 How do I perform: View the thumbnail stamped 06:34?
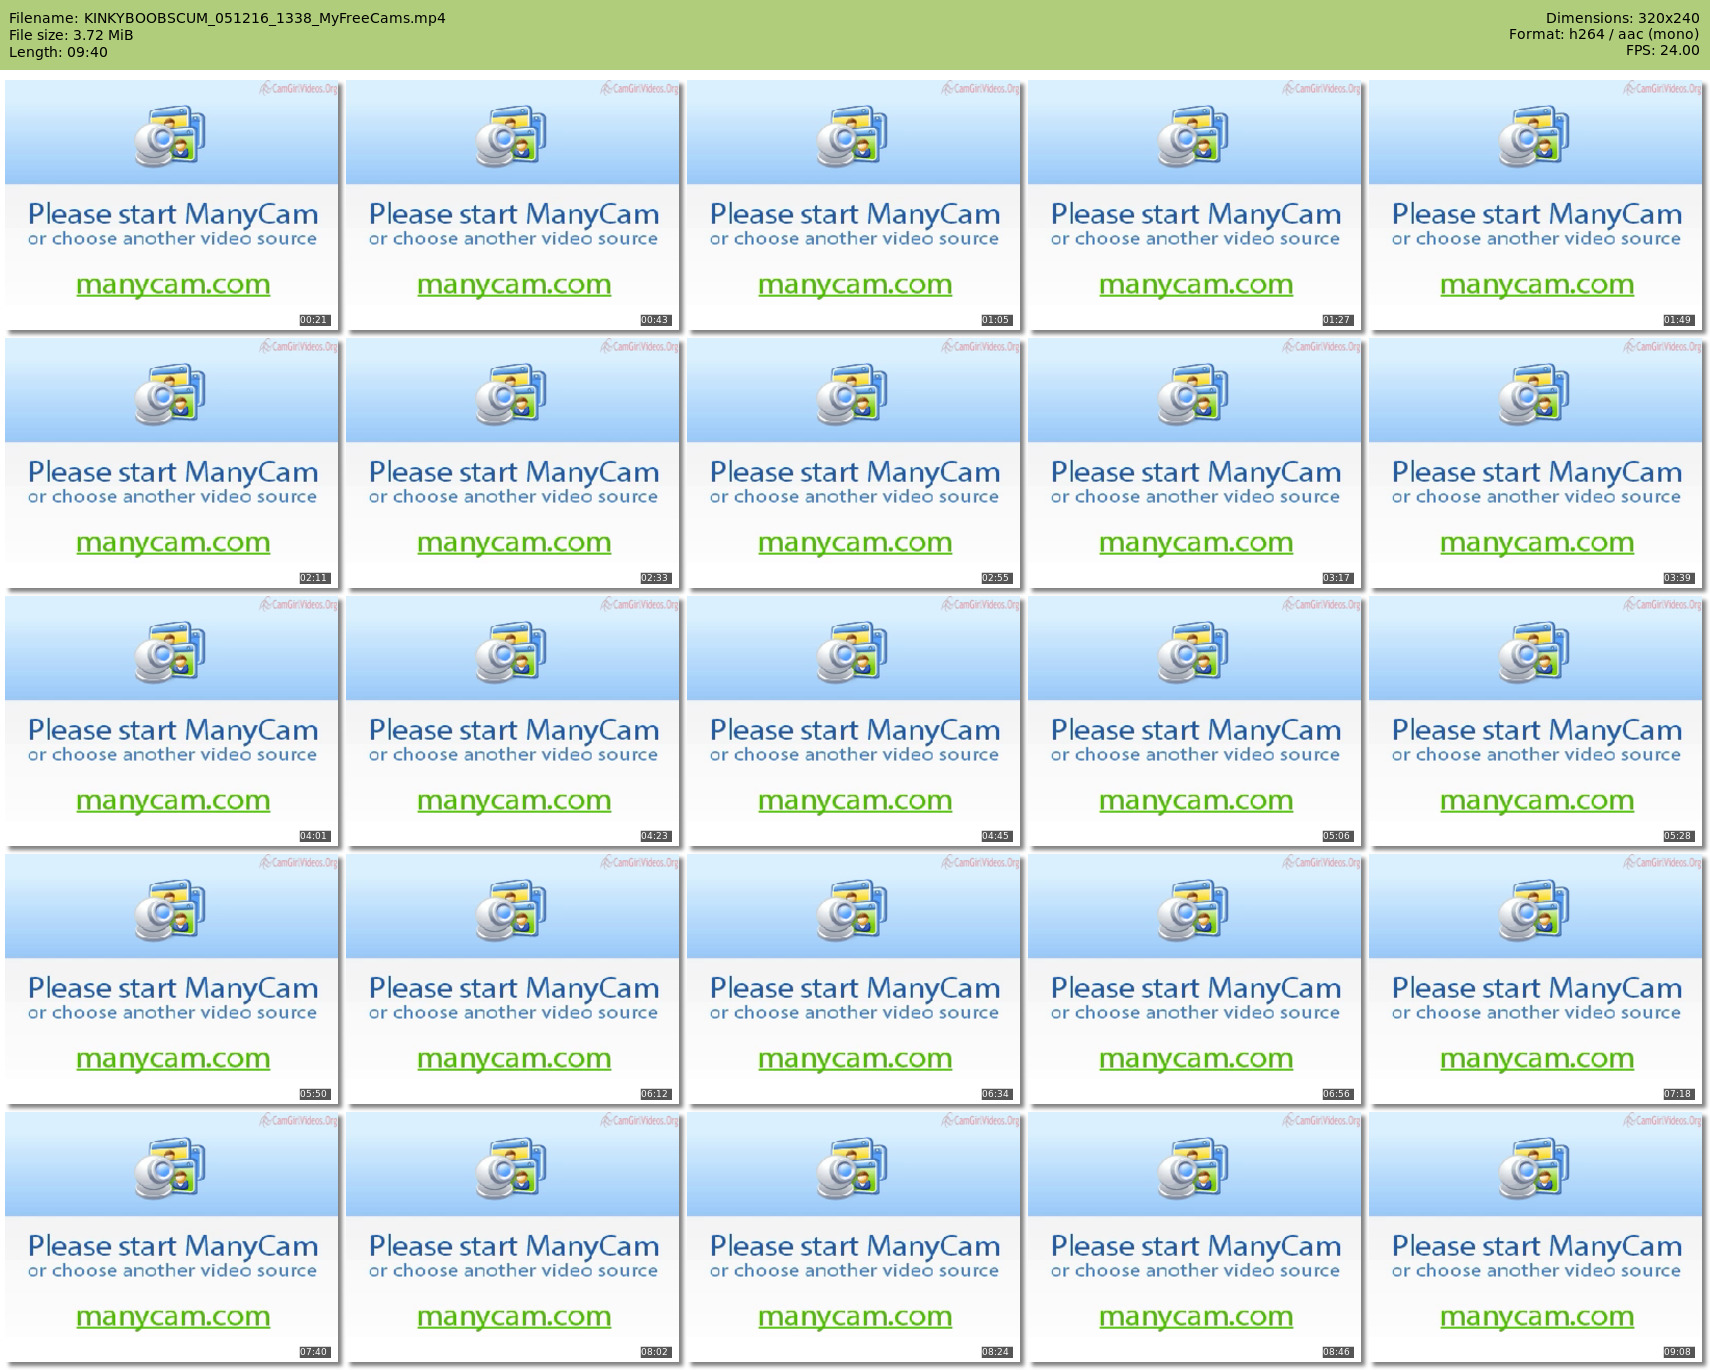click(854, 979)
